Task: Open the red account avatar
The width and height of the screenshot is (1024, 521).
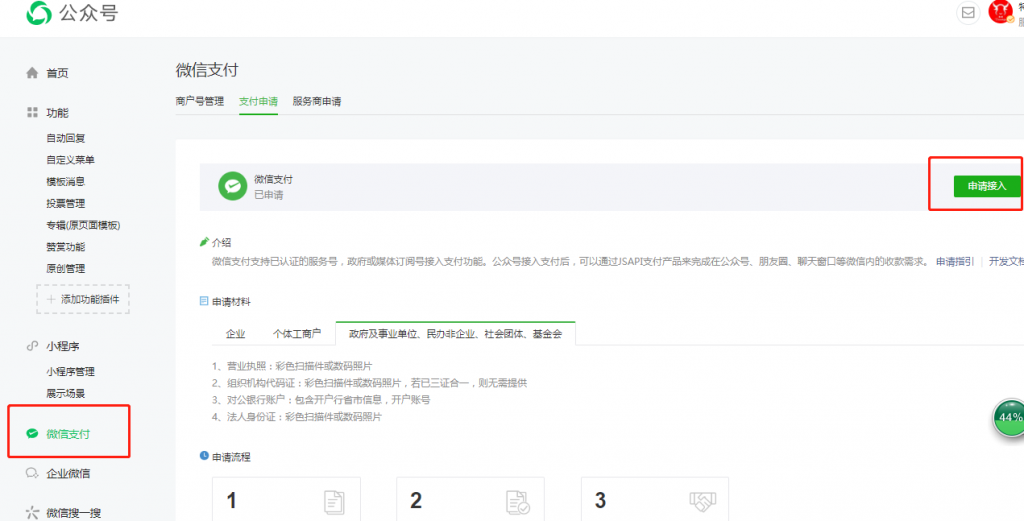Action: point(1000,12)
